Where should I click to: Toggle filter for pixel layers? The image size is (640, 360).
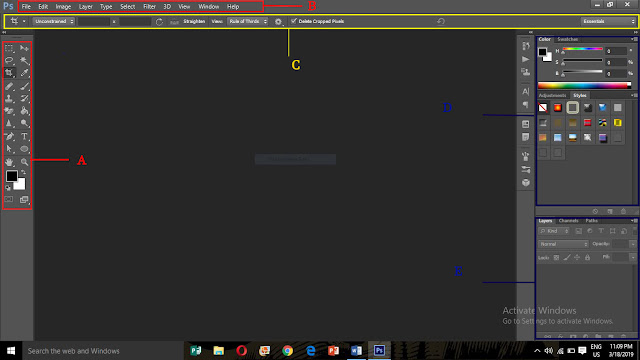[x=578, y=231]
